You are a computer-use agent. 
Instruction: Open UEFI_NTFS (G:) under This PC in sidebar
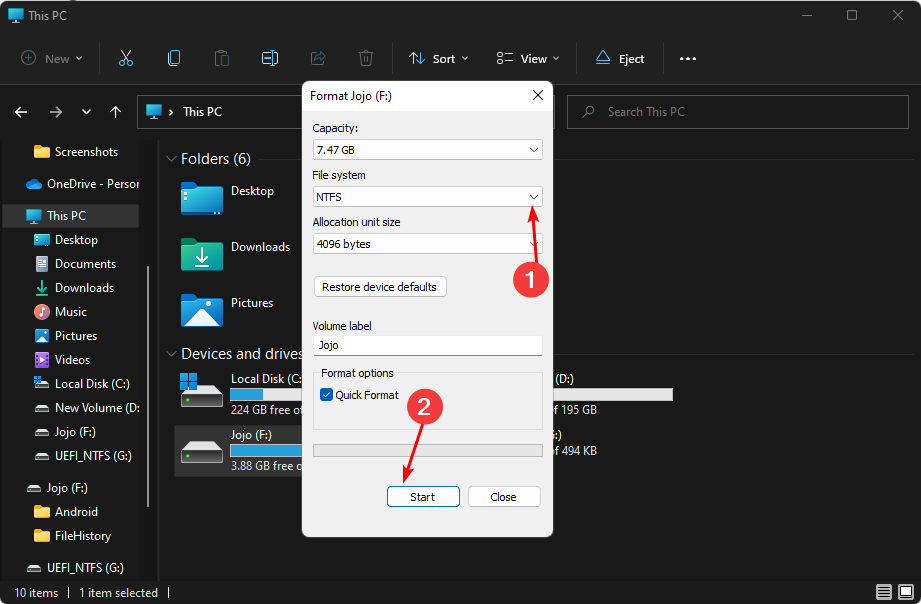83,456
